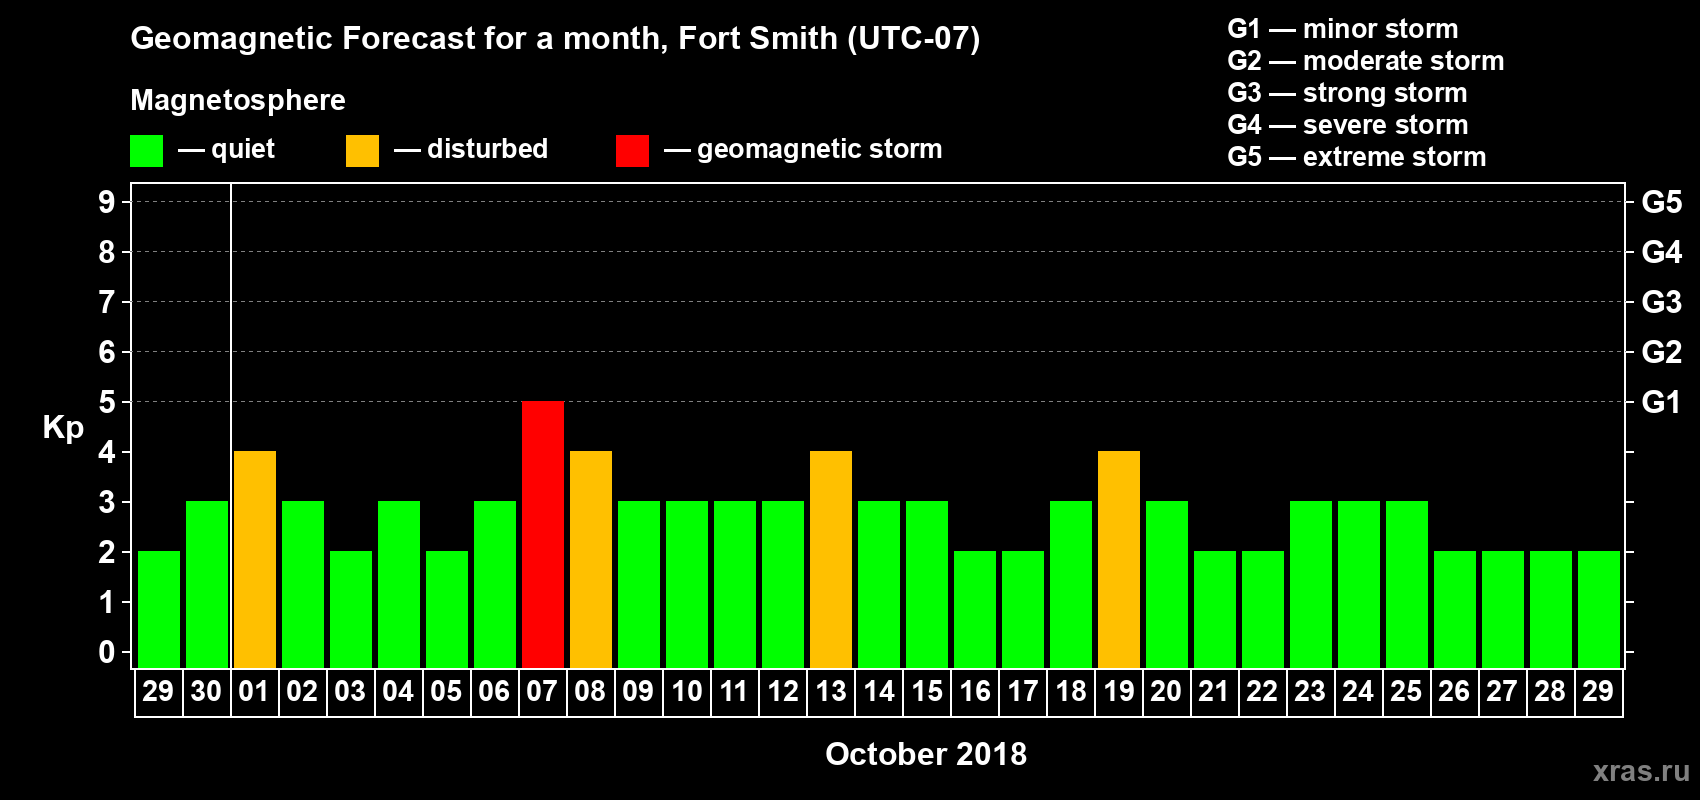
Task: Click the Kp value 0 on the axis
Action: click(x=107, y=652)
